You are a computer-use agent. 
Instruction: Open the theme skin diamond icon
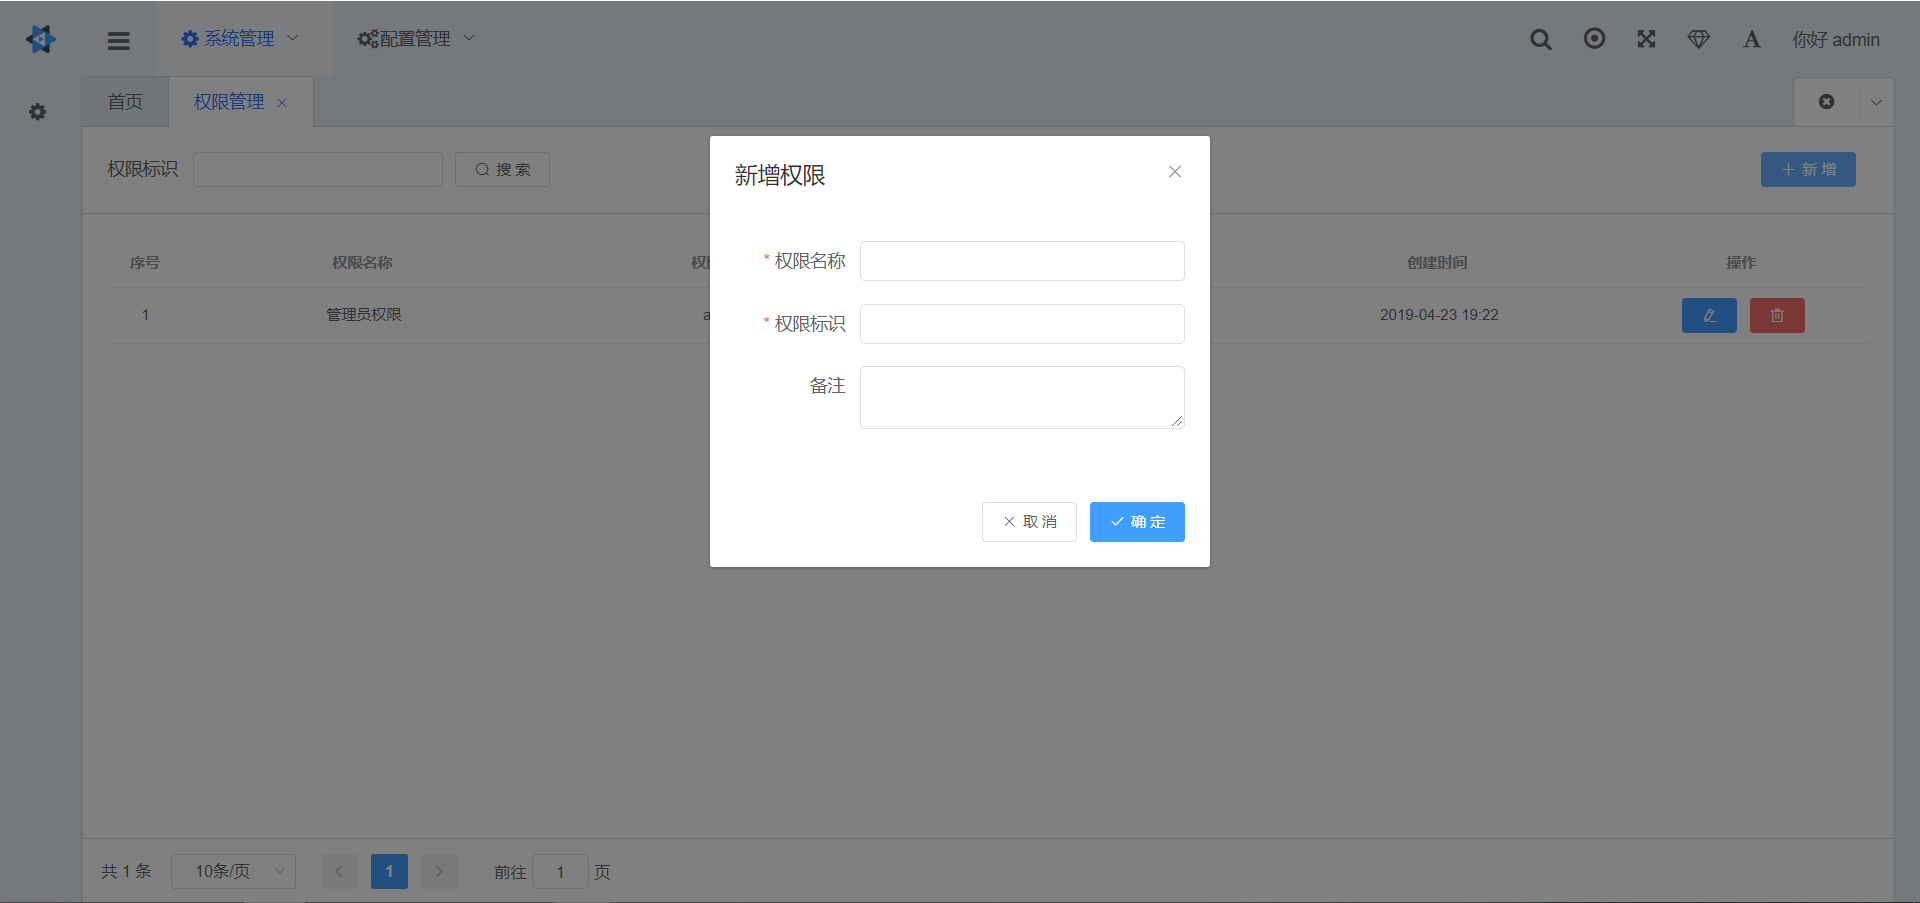click(x=1698, y=39)
